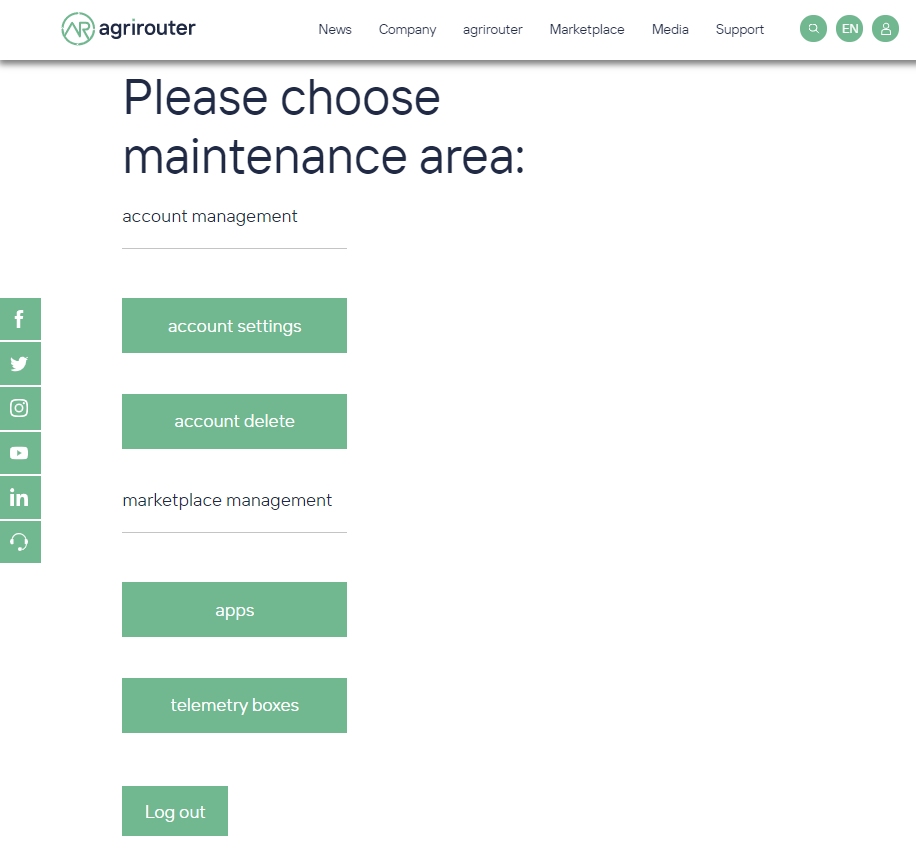Open the Twitter social sidebar icon
The height and width of the screenshot is (854, 916).
pos(19,363)
